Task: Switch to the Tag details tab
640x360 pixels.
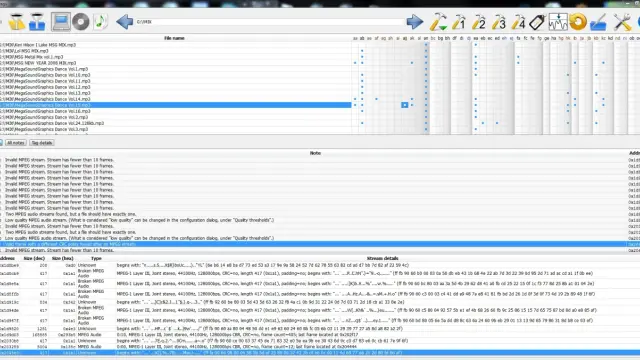Action: [42, 143]
